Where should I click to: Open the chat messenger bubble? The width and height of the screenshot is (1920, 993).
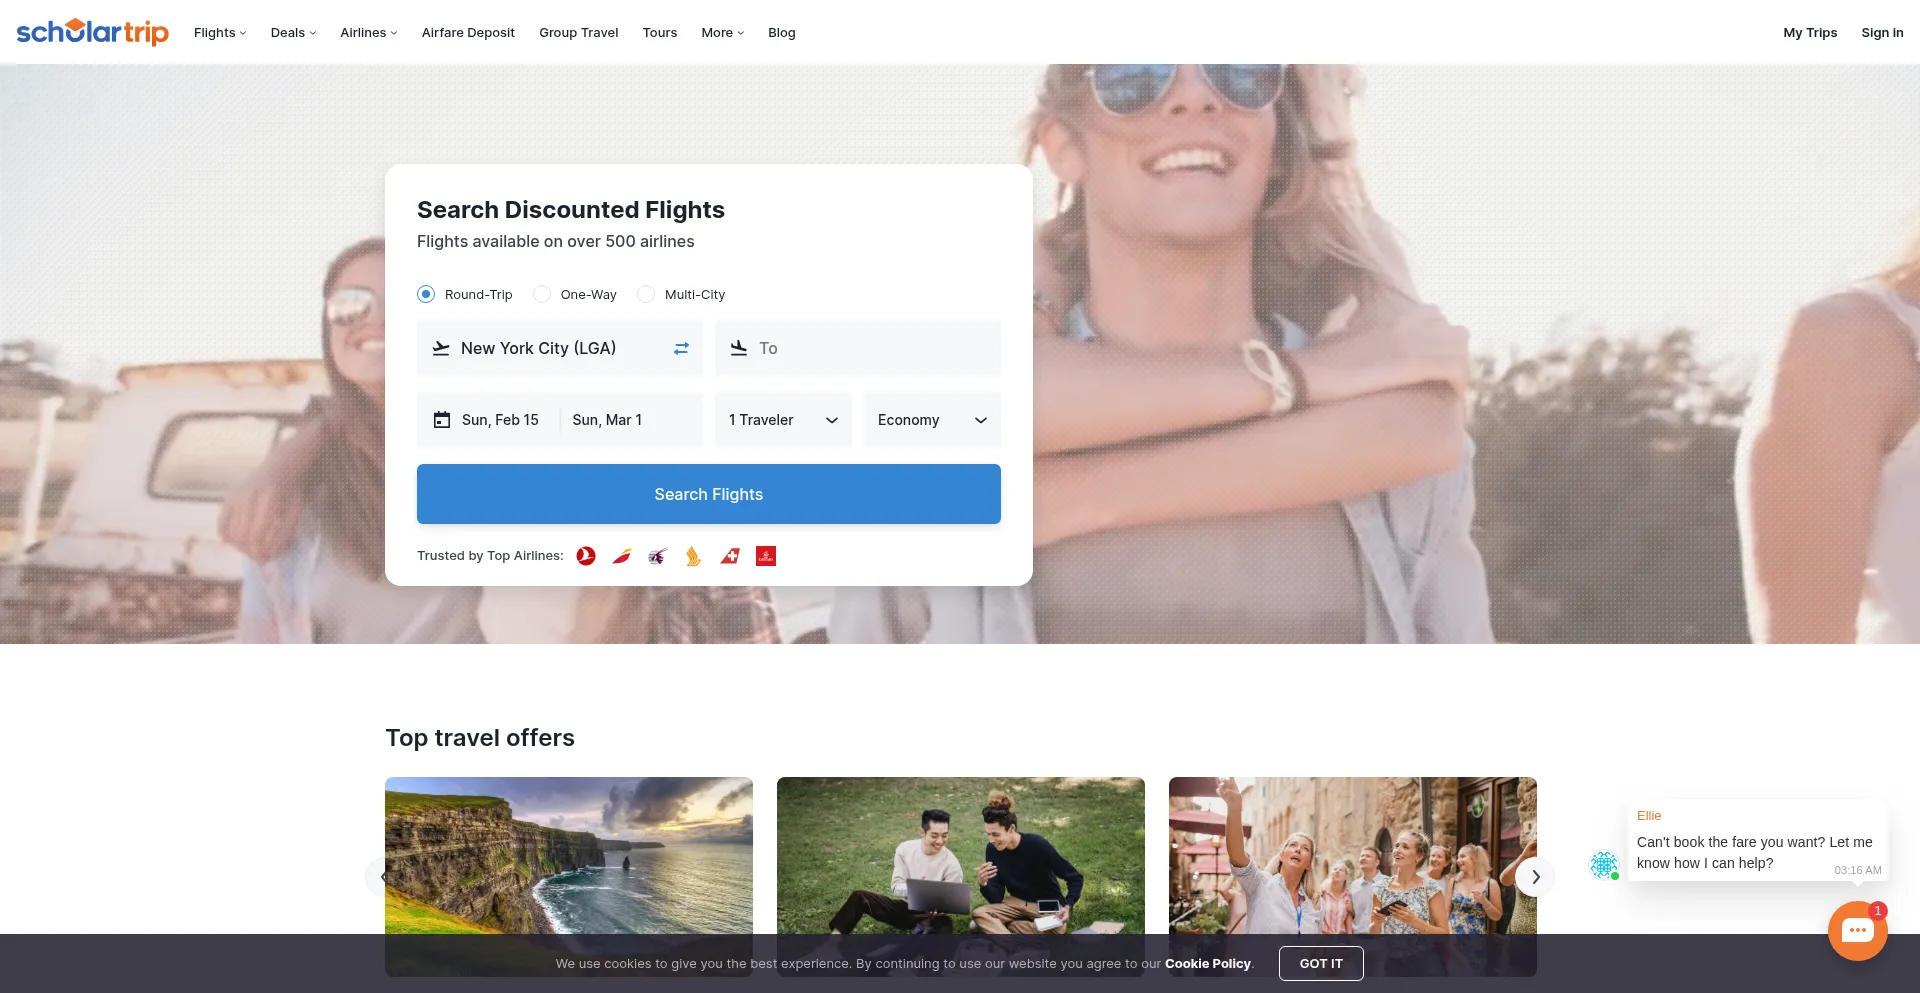click(1857, 930)
